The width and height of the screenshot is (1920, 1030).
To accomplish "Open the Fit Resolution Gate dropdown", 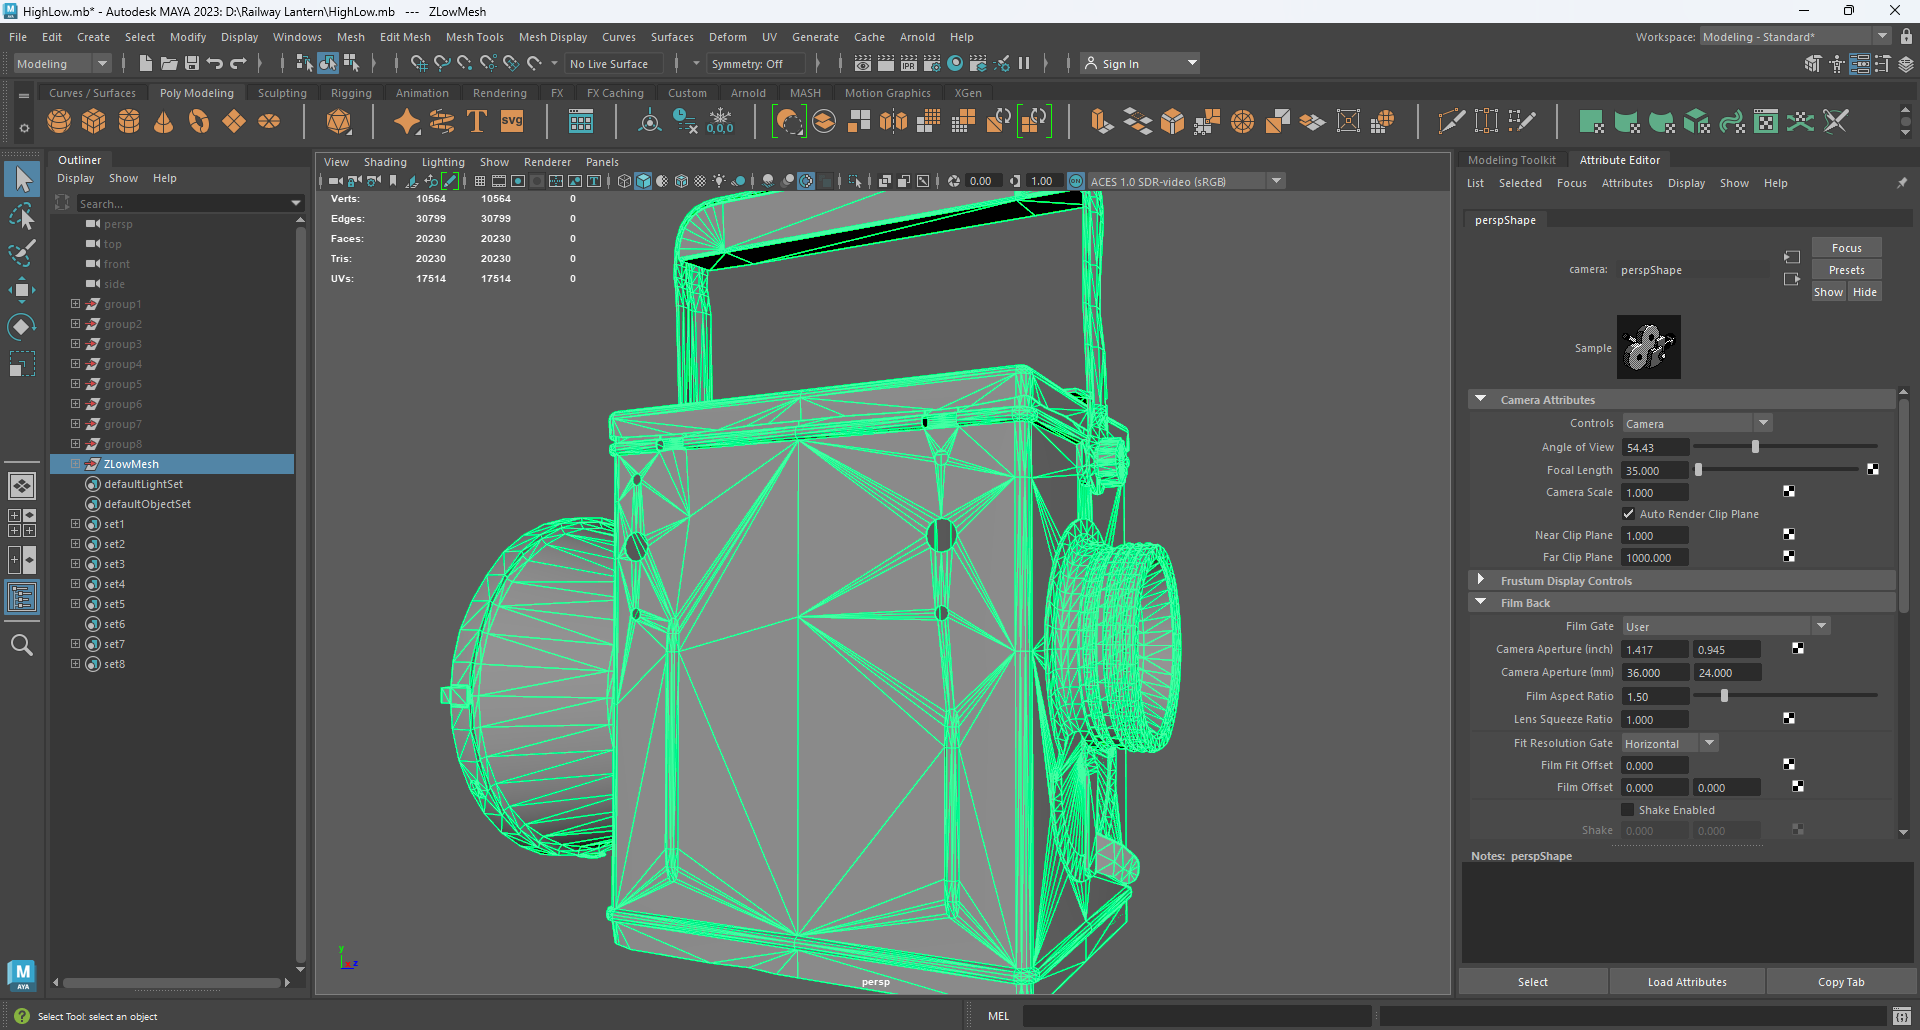I will [1709, 743].
